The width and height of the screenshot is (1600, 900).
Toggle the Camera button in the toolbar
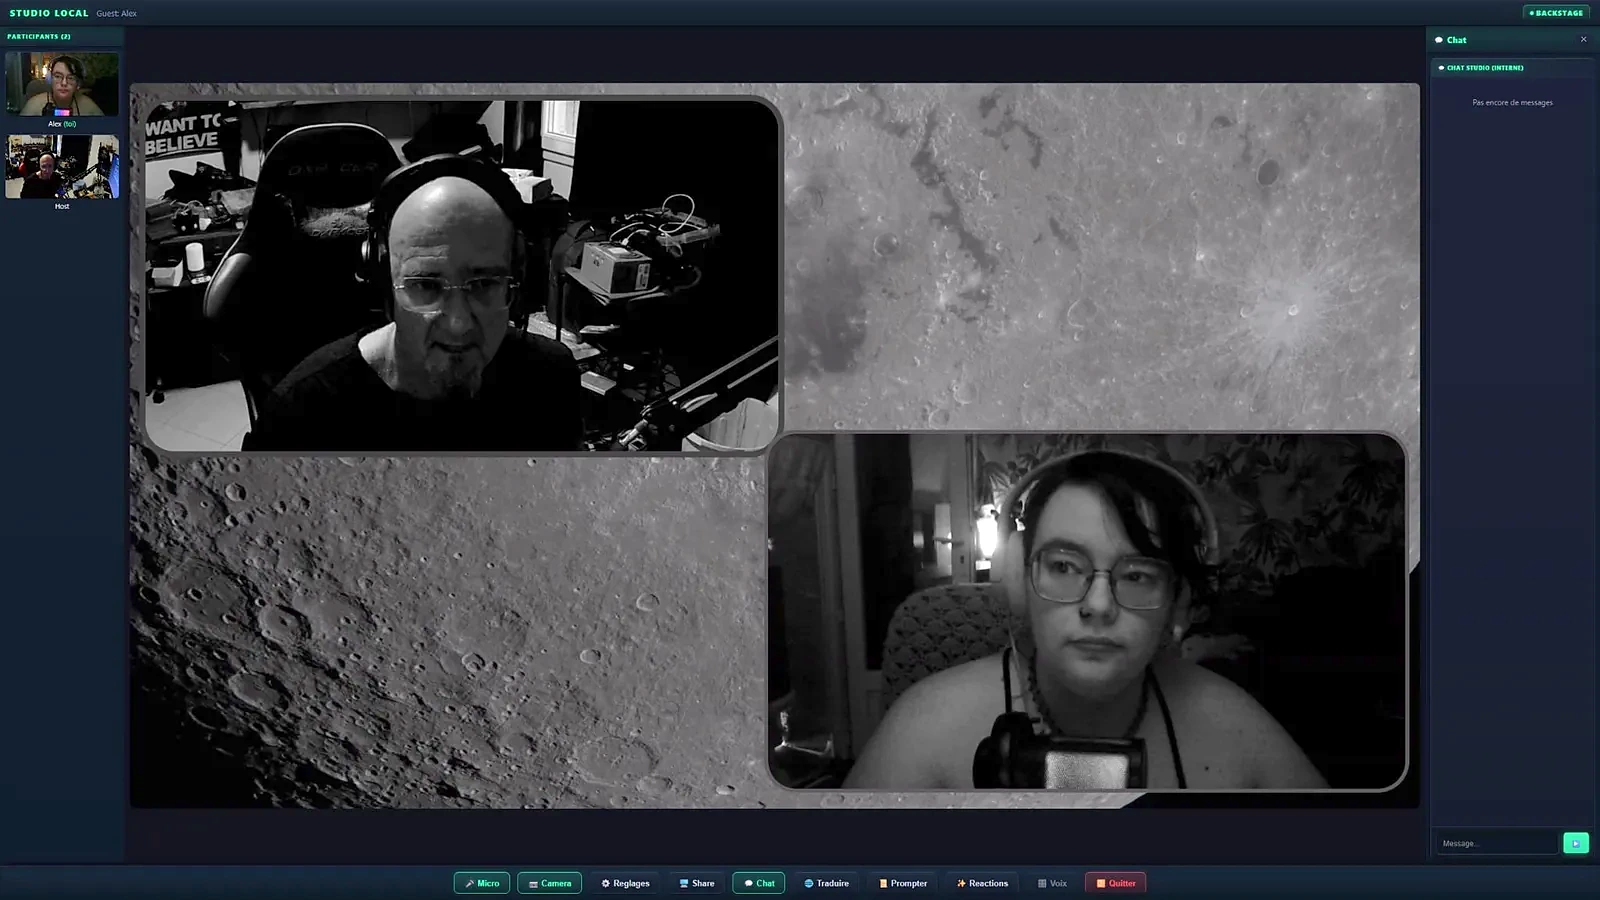tap(549, 883)
